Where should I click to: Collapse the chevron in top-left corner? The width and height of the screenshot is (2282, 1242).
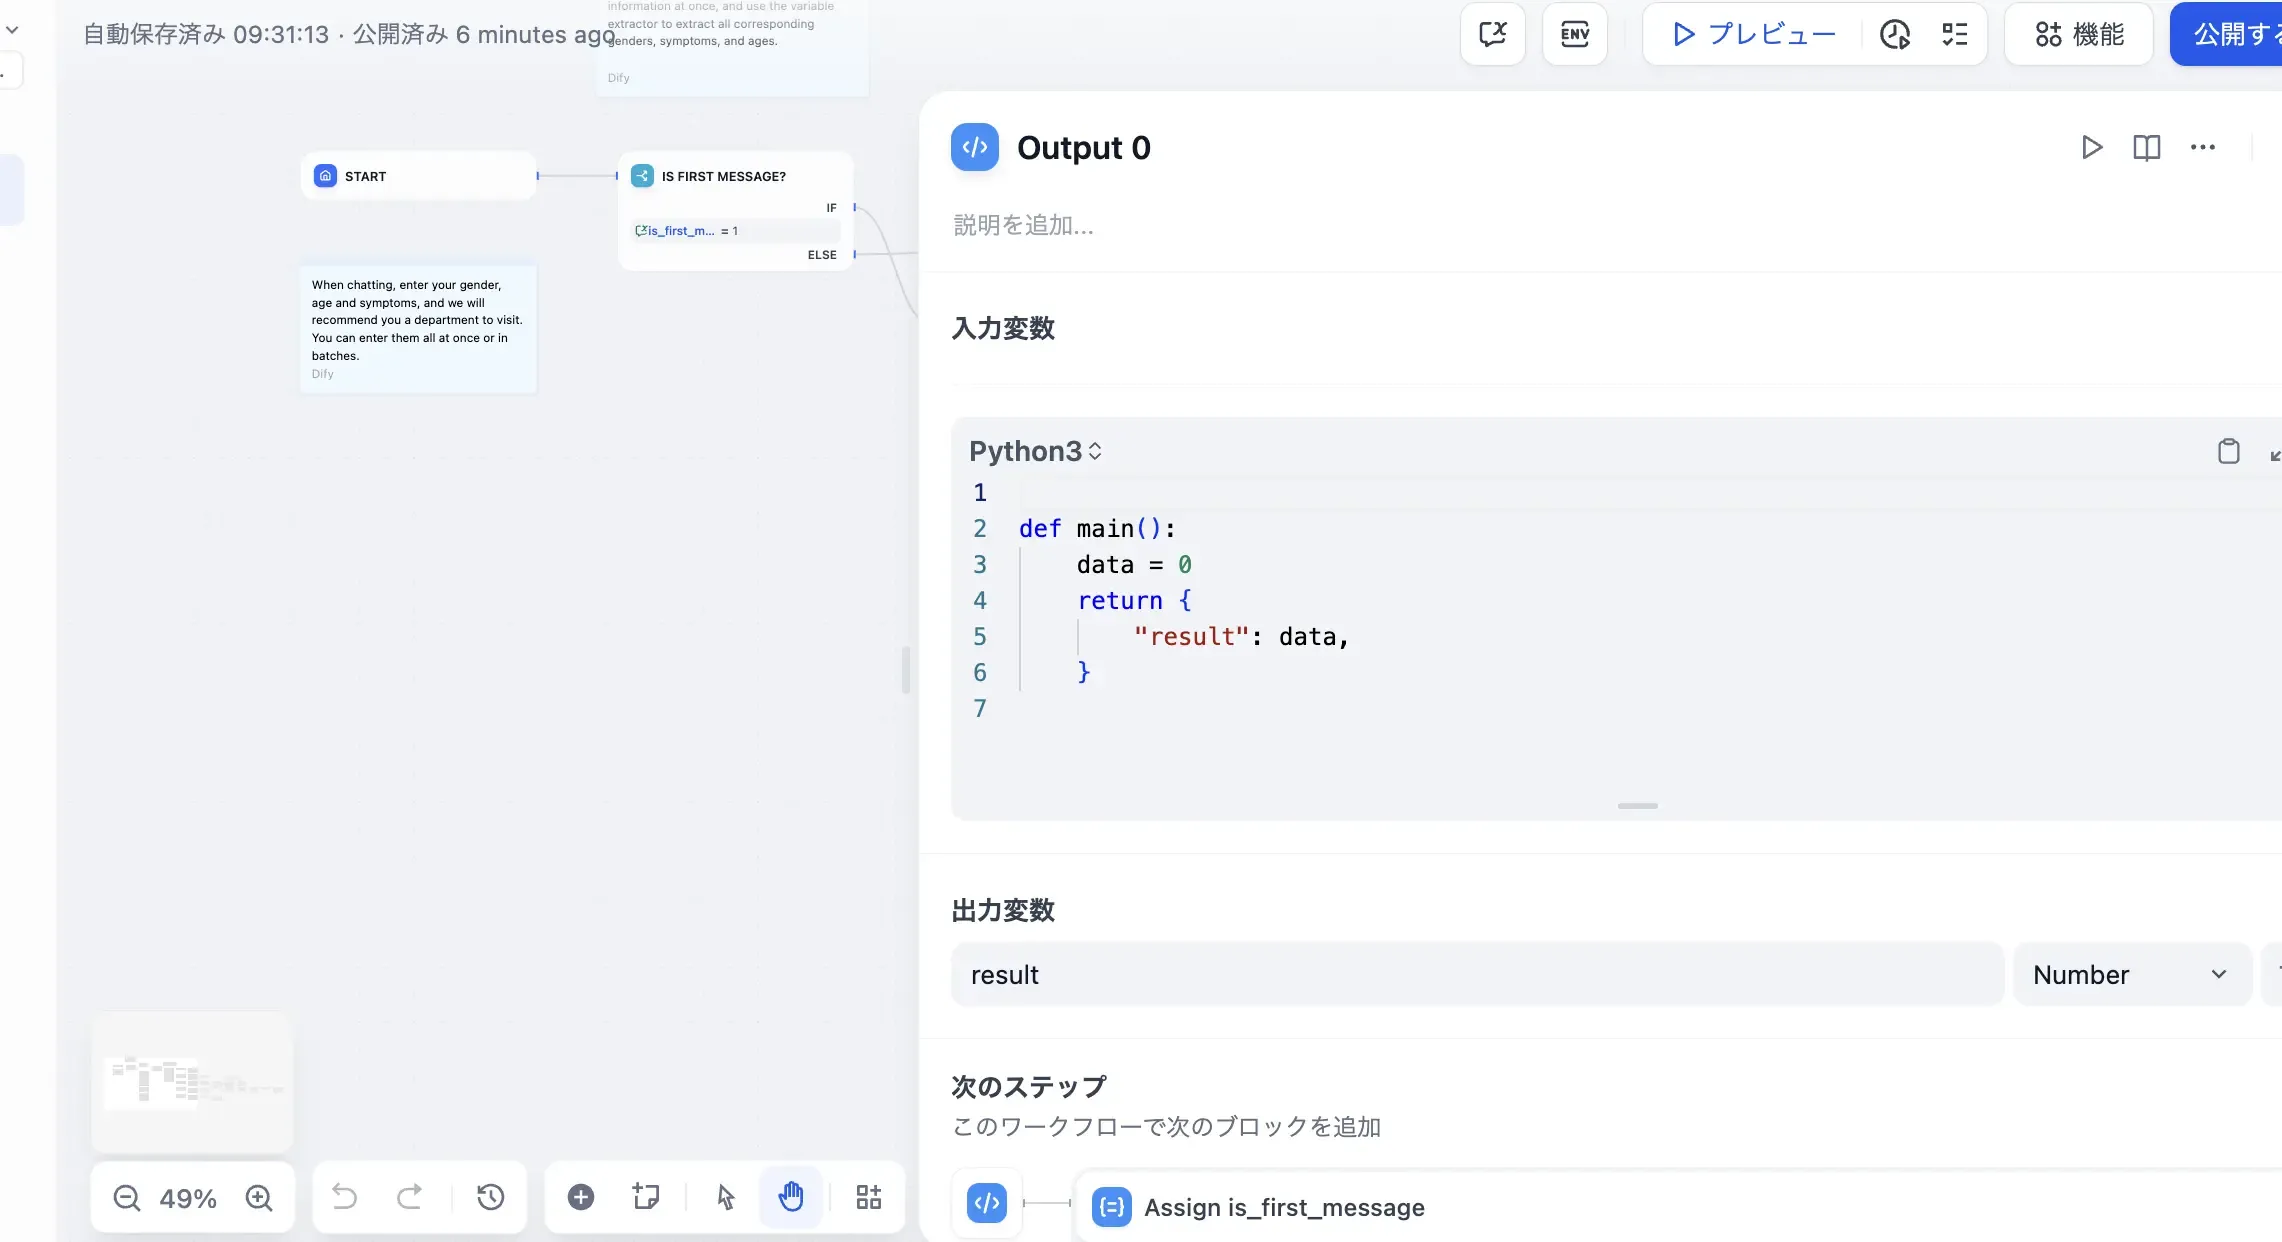(x=12, y=30)
